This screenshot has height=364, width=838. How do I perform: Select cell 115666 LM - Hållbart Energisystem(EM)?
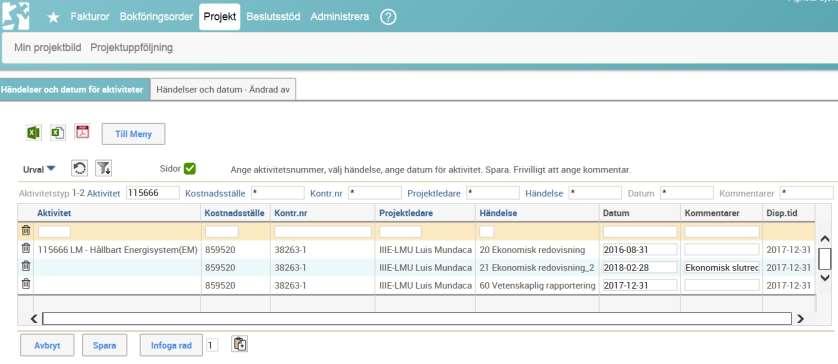point(118,250)
